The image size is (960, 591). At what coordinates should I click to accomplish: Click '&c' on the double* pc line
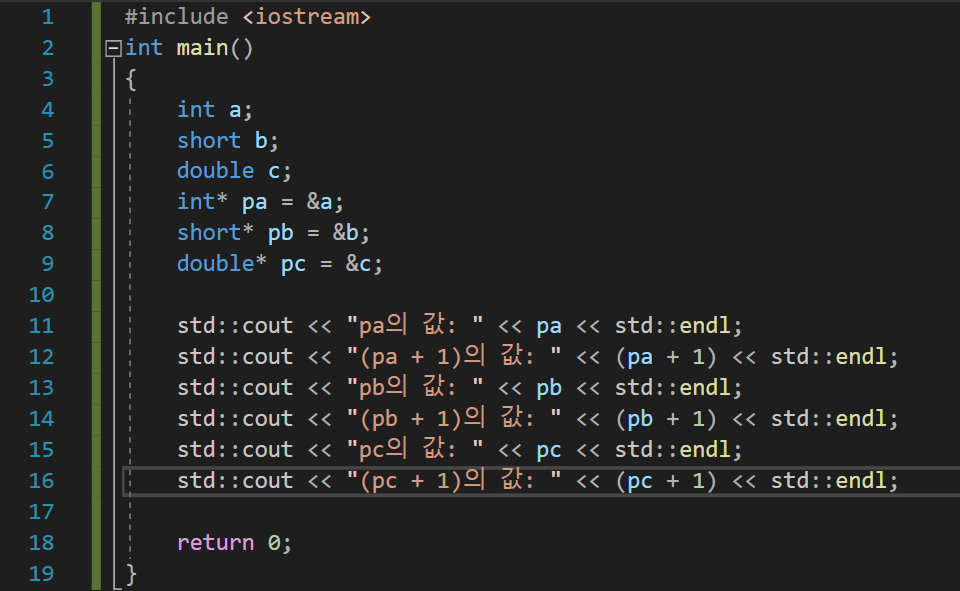(358, 264)
